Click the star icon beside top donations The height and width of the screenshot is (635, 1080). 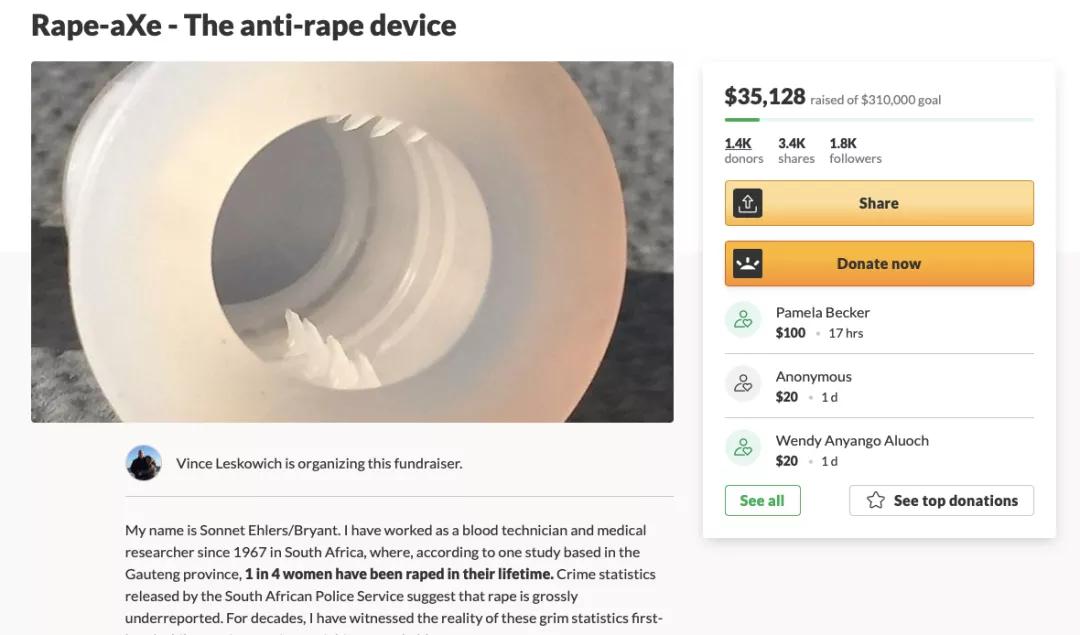[876, 500]
